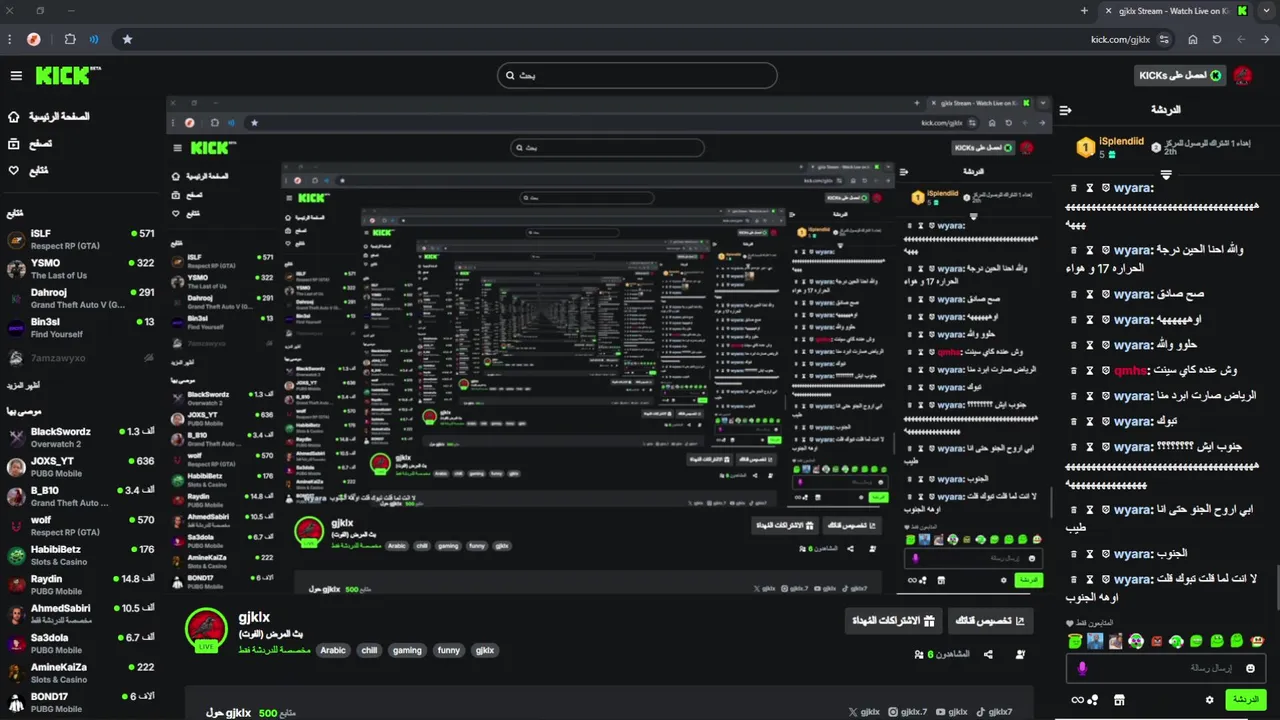Image resolution: width=1280 pixels, height=720 pixels.
Task: Open offline 7amzawyxo channel in sidebar
Action: [x=80, y=358]
